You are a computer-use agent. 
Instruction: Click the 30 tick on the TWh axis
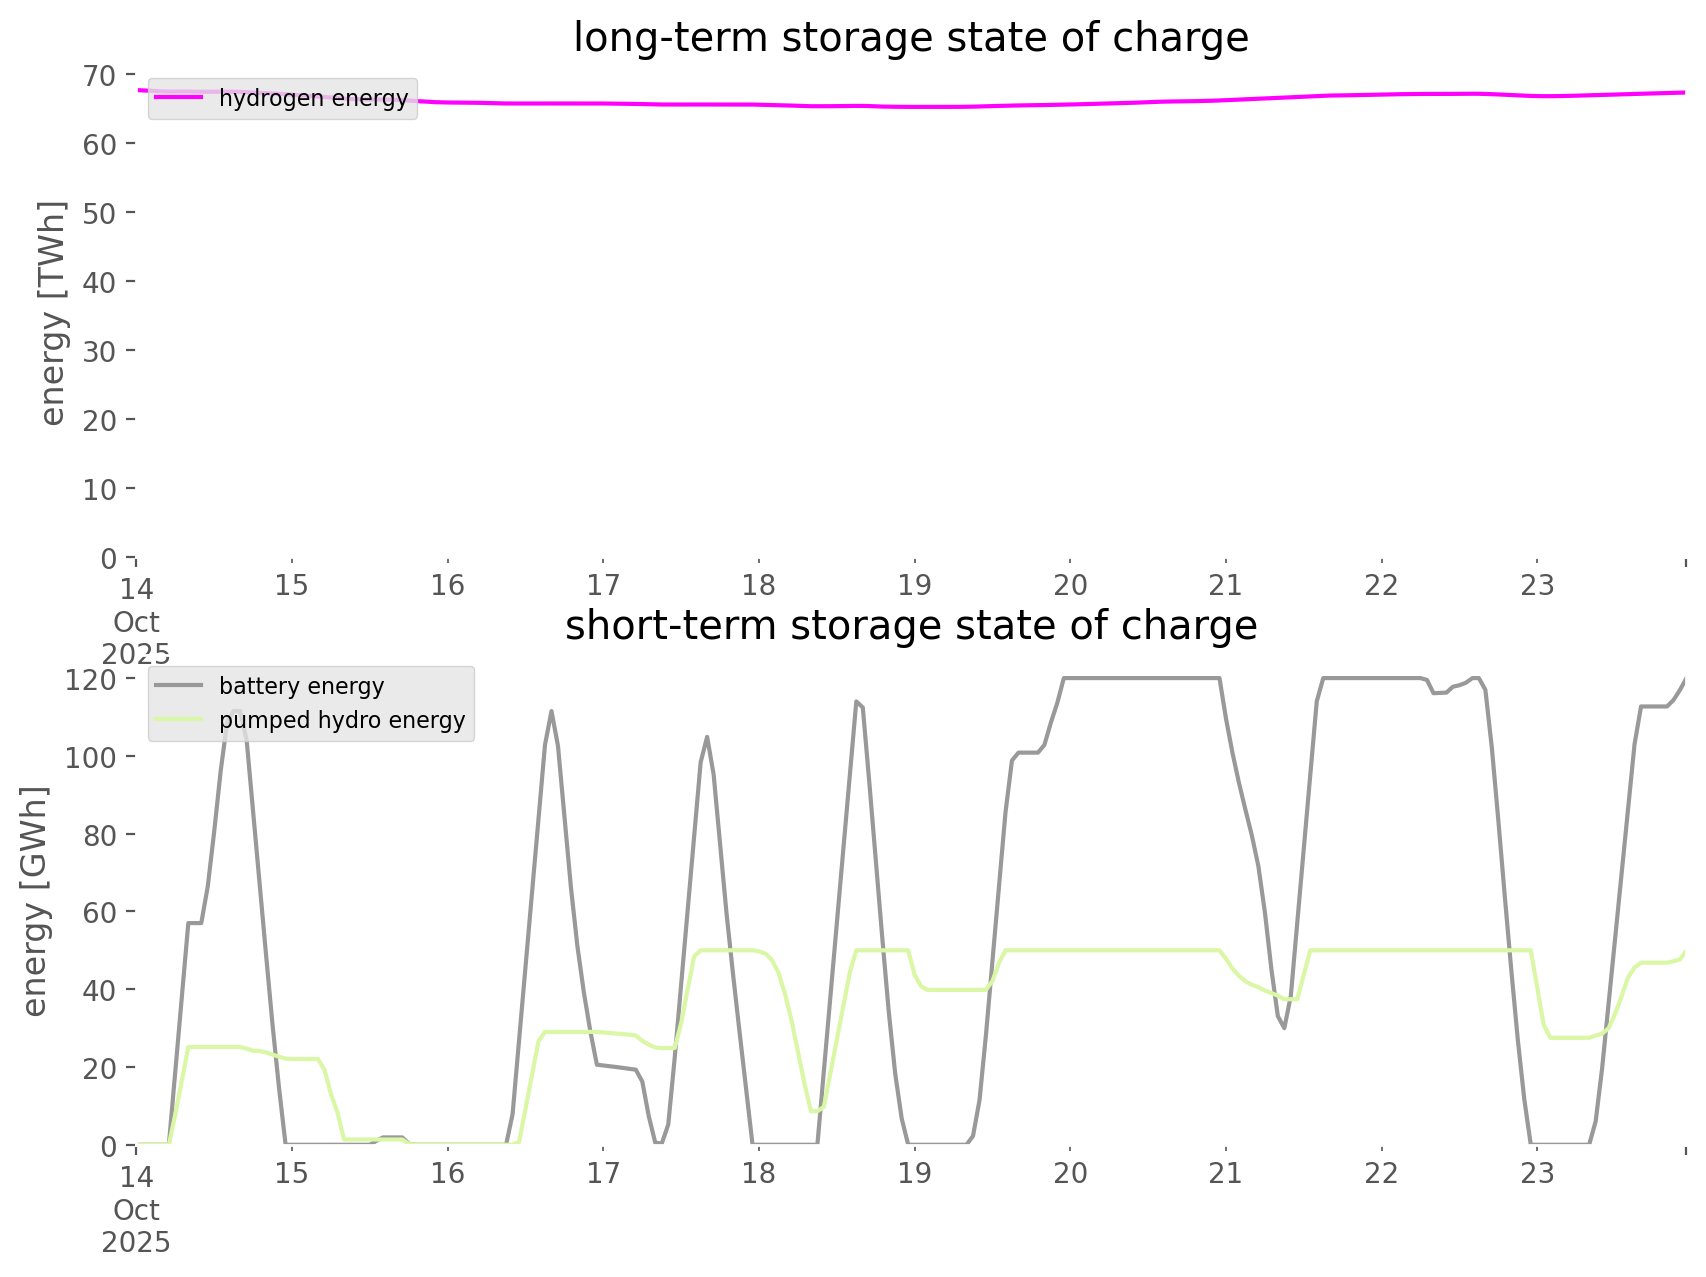(x=99, y=351)
